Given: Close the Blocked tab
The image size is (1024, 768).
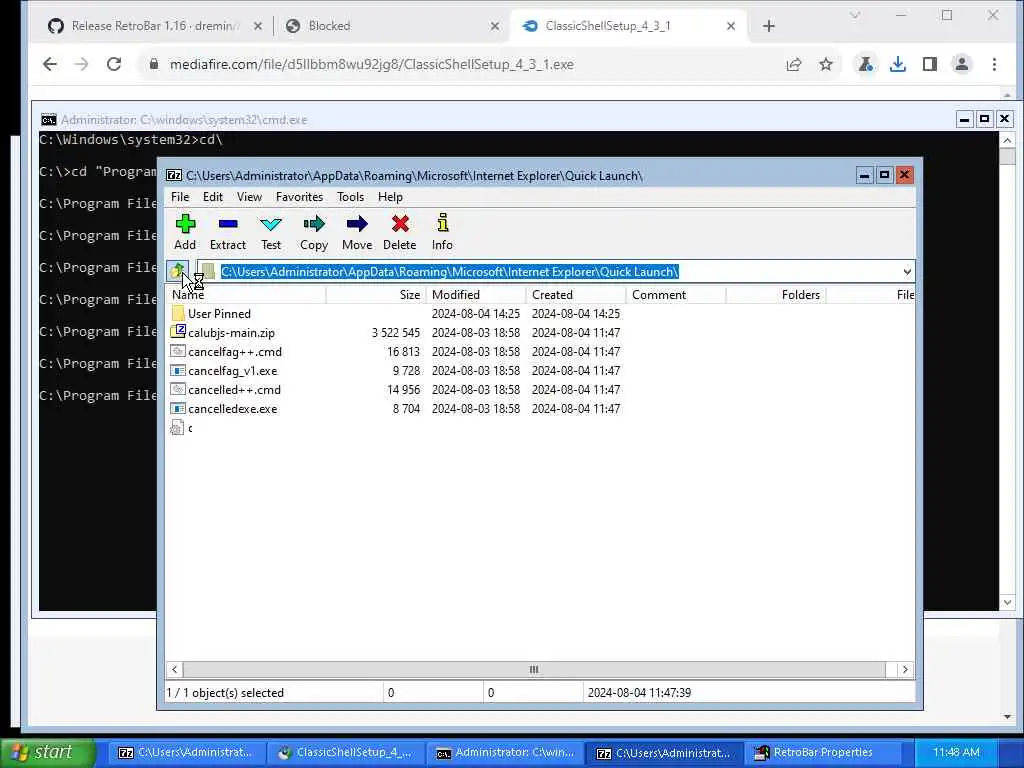Looking at the screenshot, I should pyautogui.click(x=495, y=26).
